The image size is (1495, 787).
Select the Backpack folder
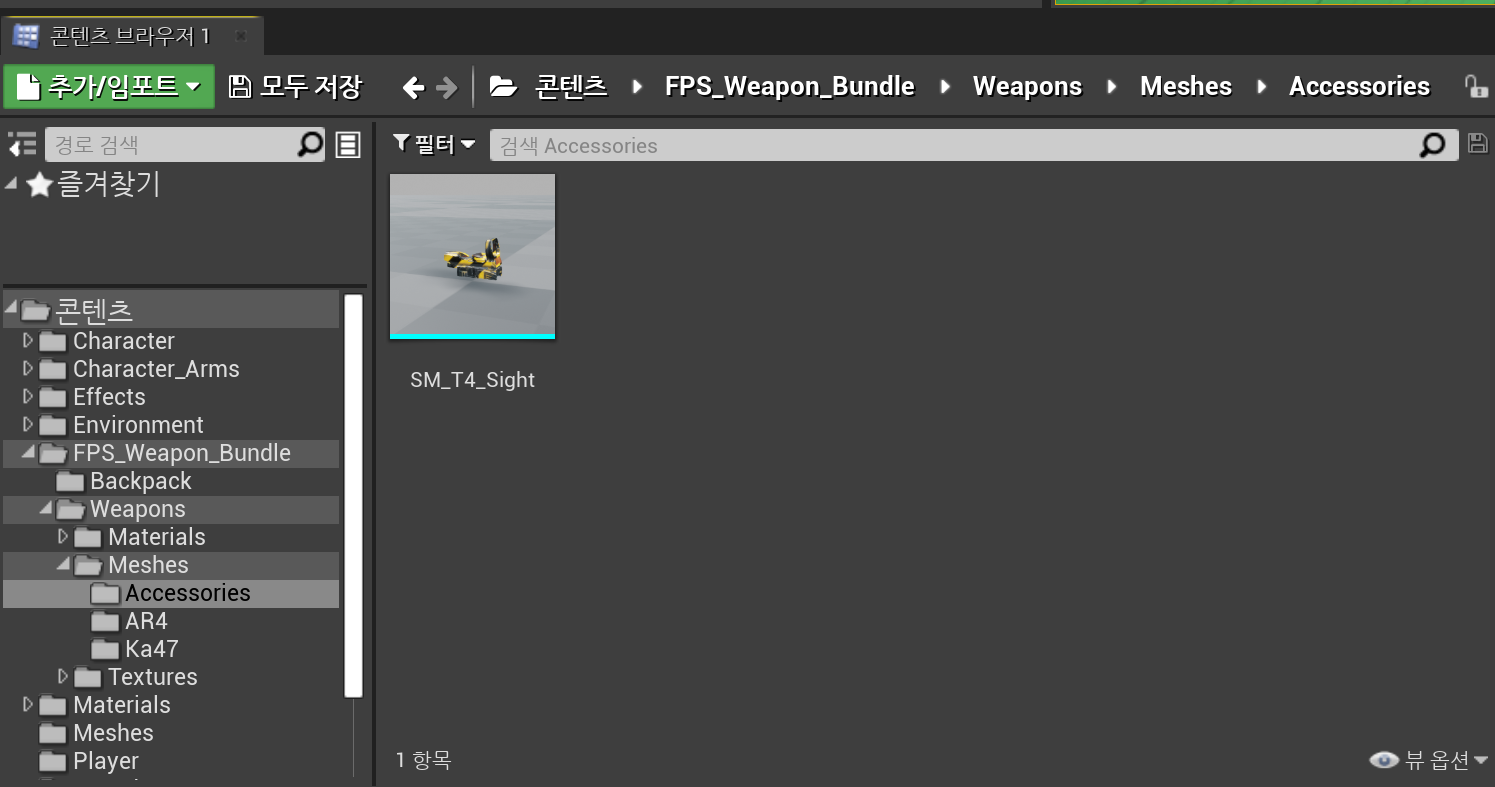pos(140,481)
